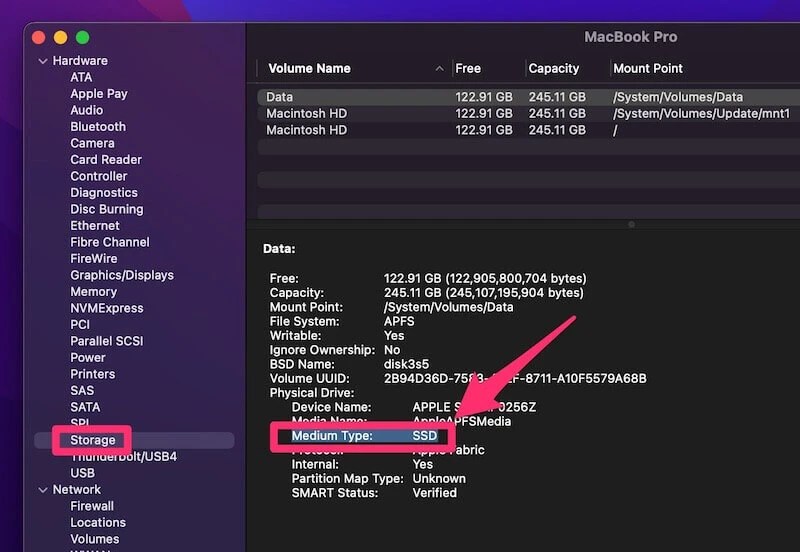Click the MacBook Pro window title
This screenshot has width=800, height=552.
click(631, 37)
